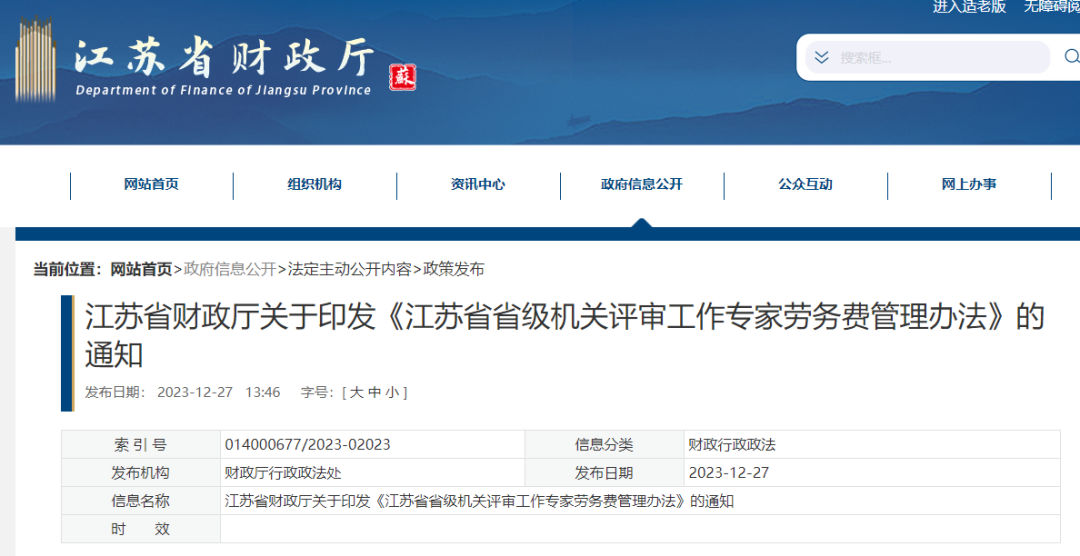Screen dimensions: 1080x556
Task: Click the article title heading text
Action: coord(565,335)
